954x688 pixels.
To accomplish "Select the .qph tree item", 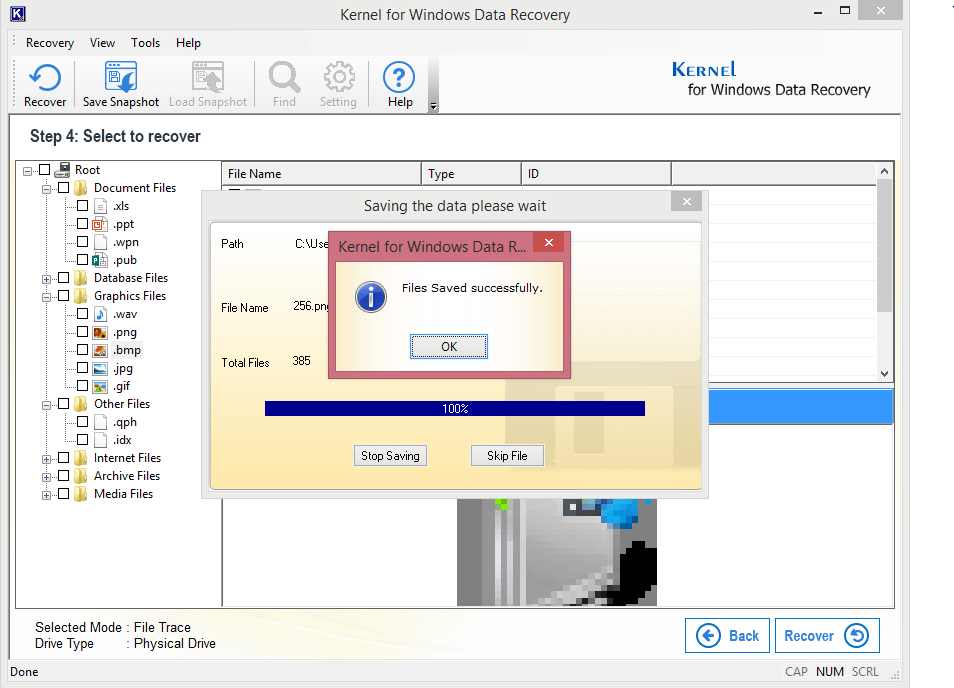I will tap(125, 422).
